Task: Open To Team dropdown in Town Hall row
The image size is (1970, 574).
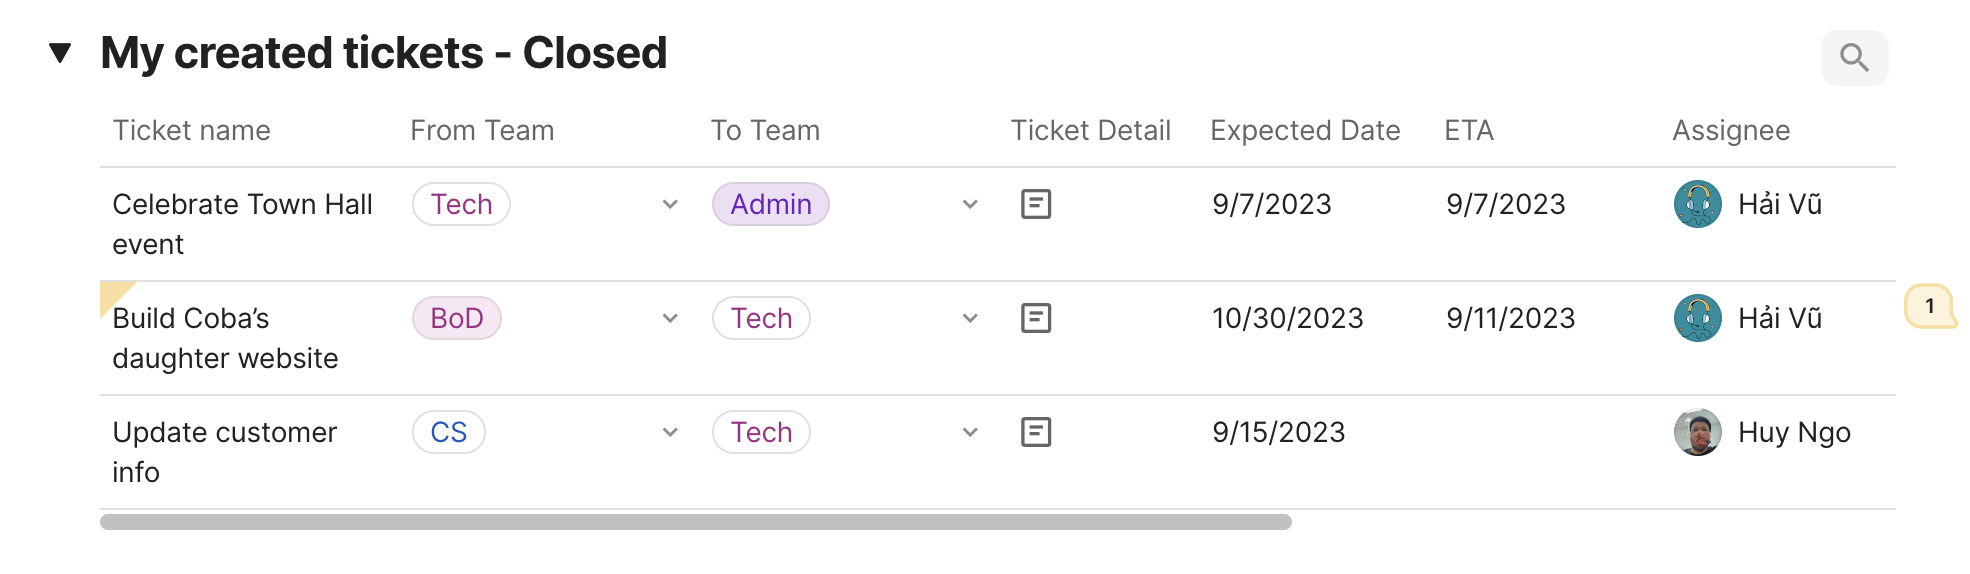Action: click(970, 204)
